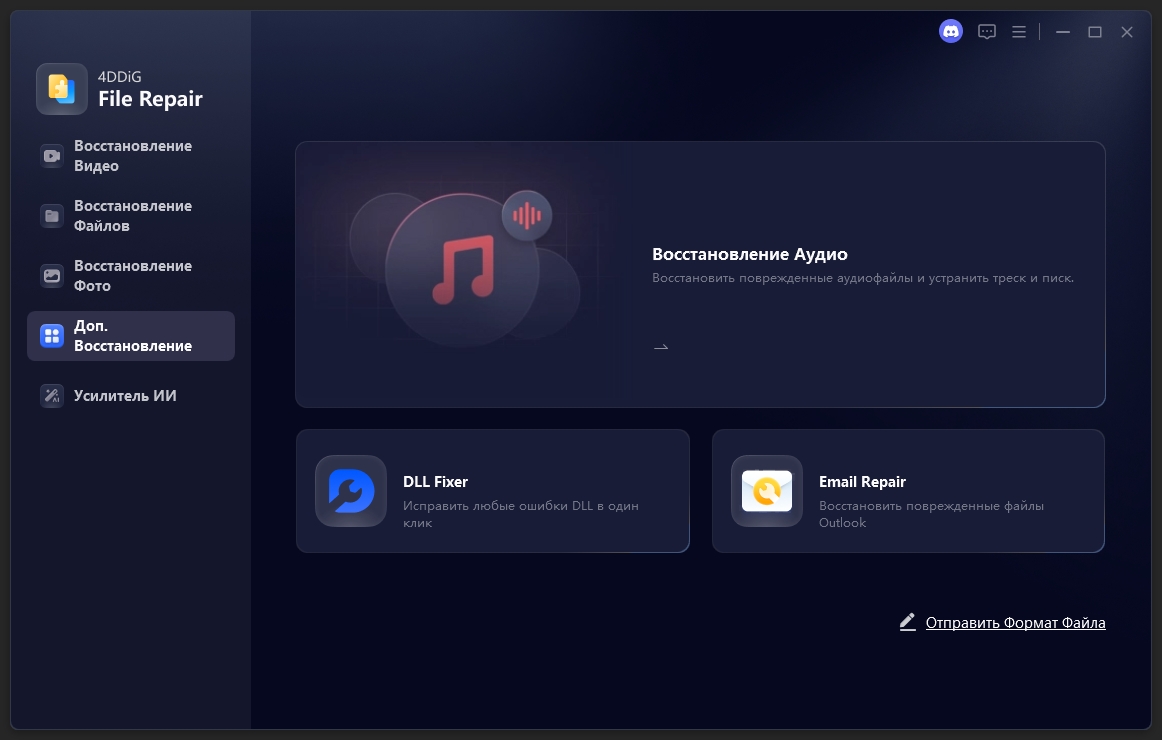Click the Отправить Формат Файла link
The width and height of the screenshot is (1162, 740).
tap(1014, 623)
